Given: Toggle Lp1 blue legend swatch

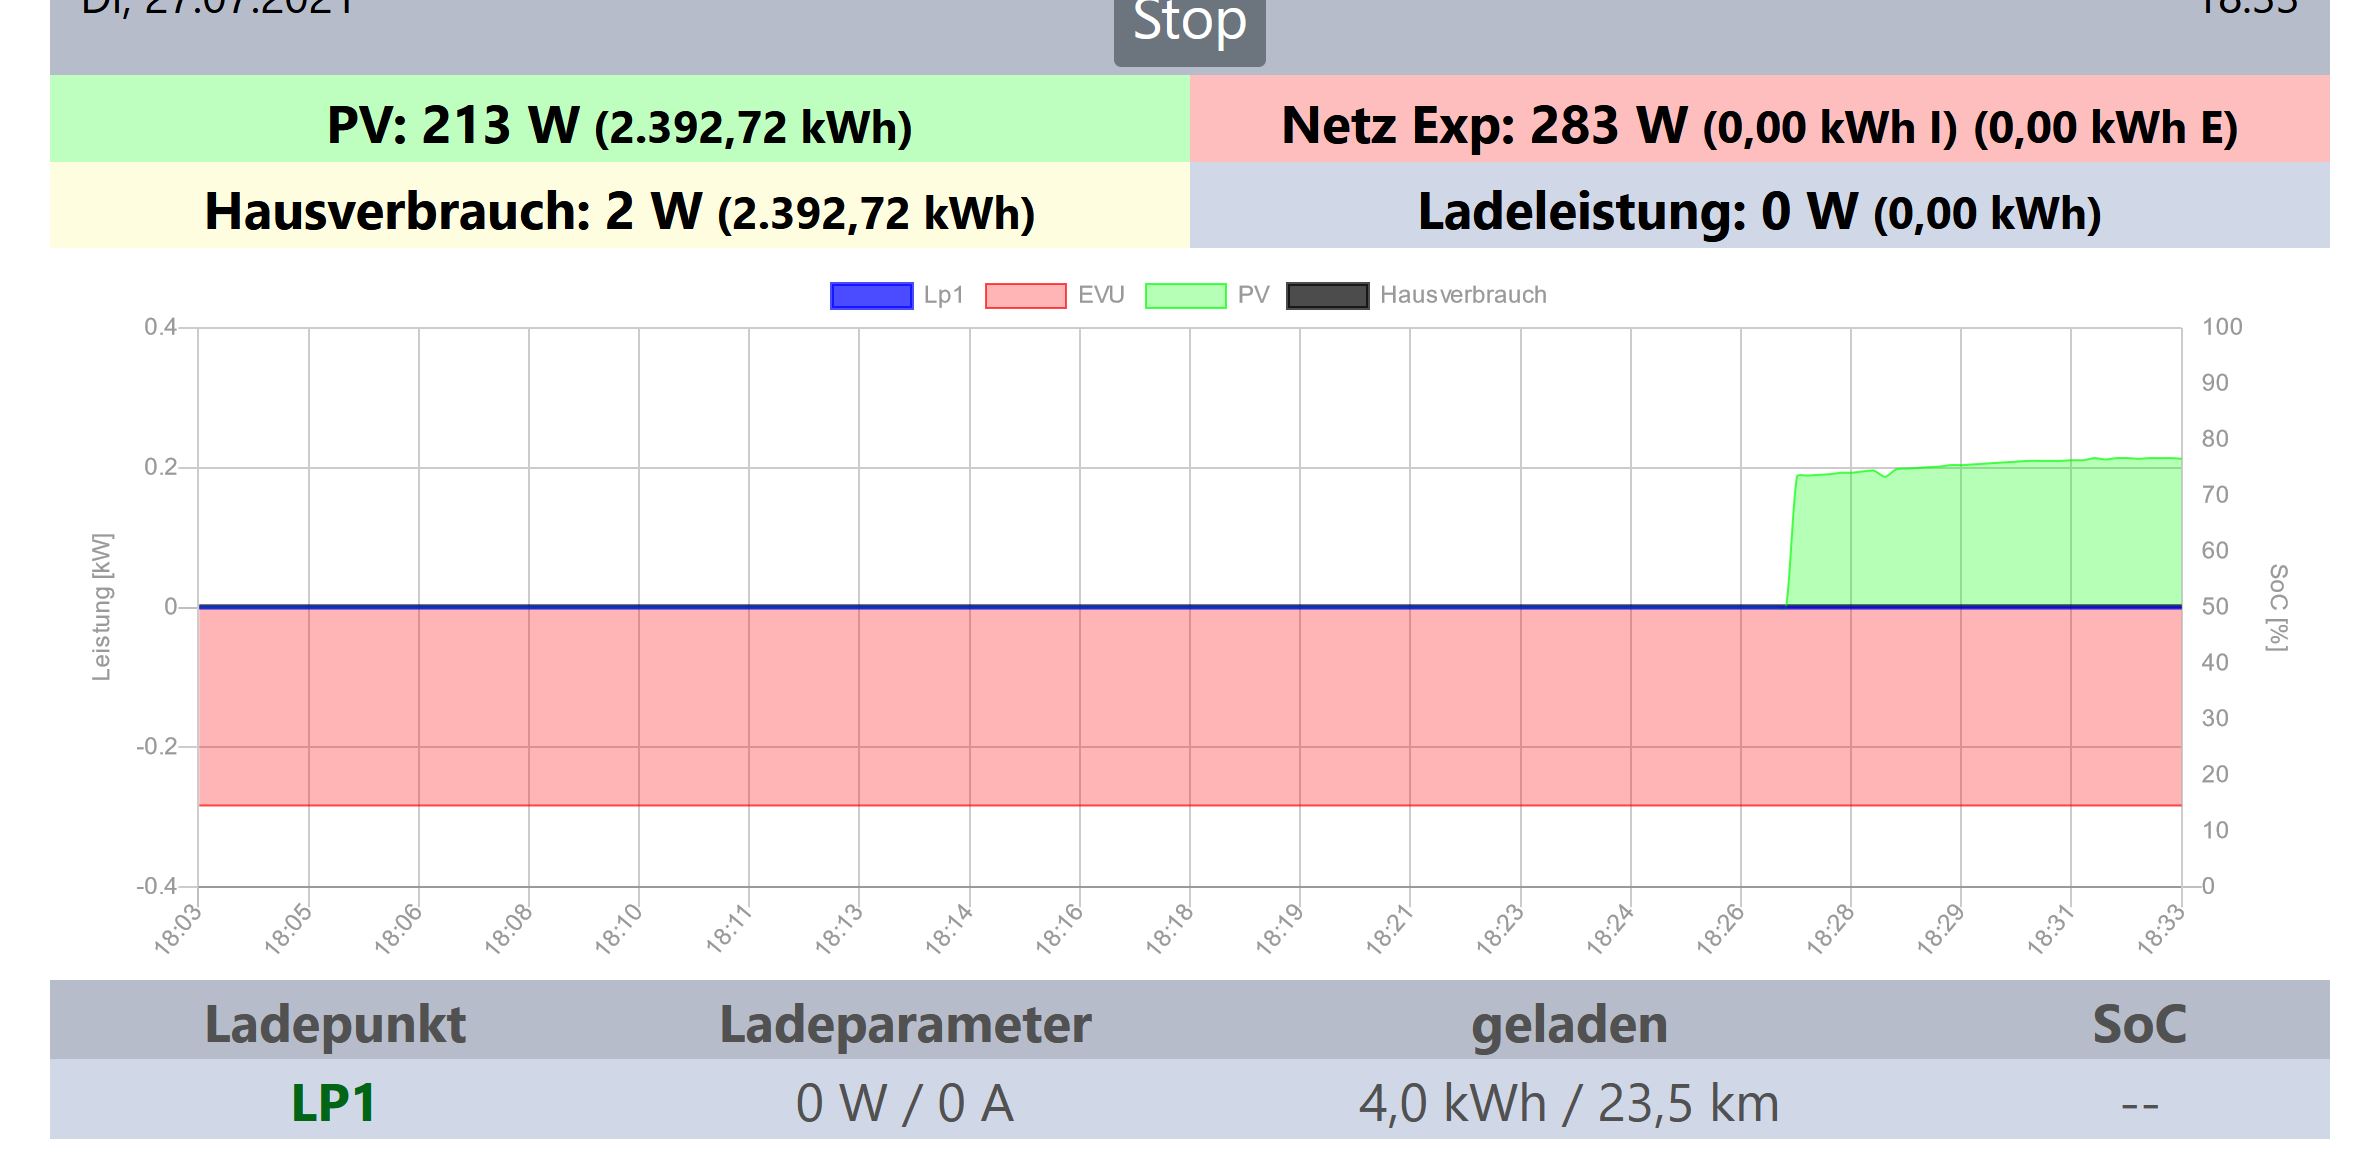Looking at the screenshot, I should pos(871,296).
